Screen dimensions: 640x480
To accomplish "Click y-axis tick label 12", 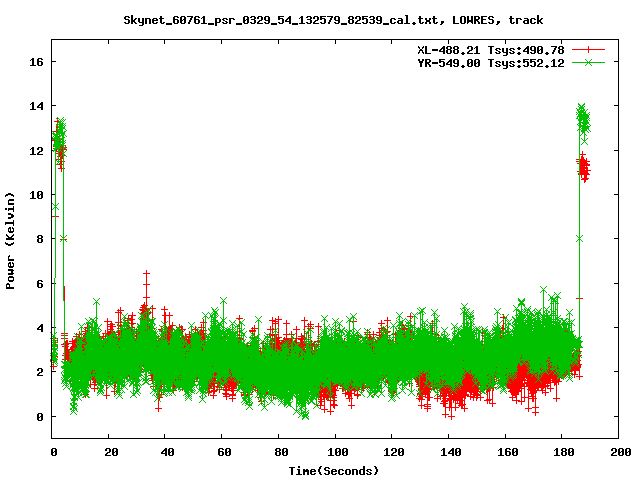I will [x=36, y=151].
